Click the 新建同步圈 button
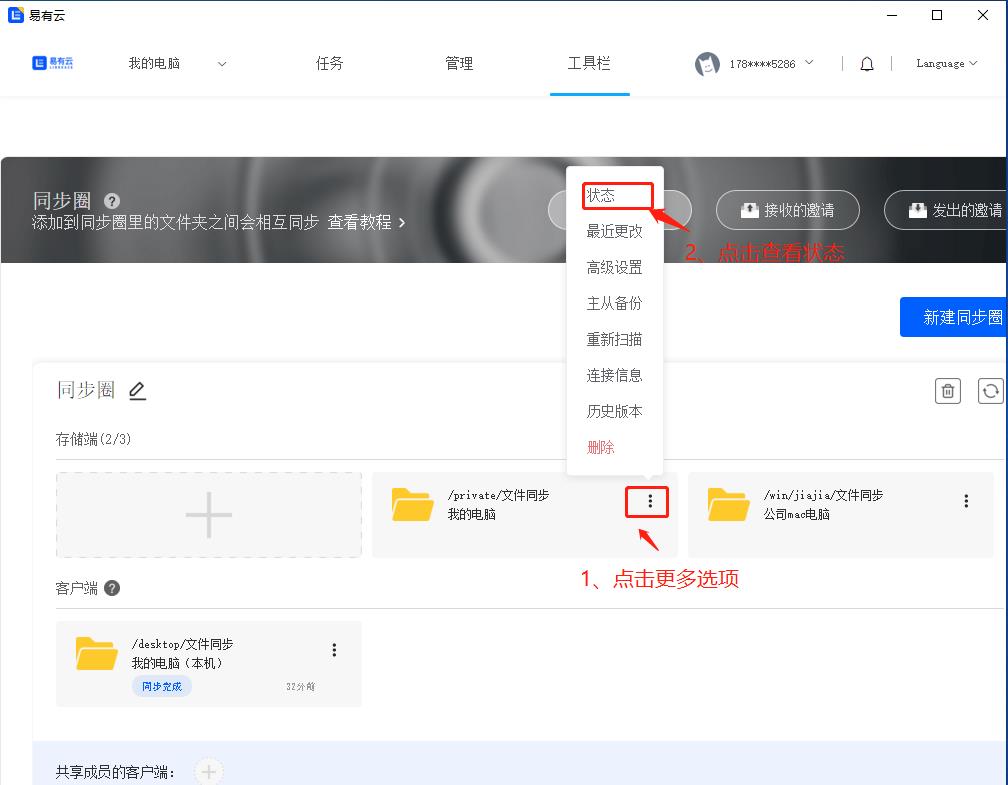 tap(953, 317)
